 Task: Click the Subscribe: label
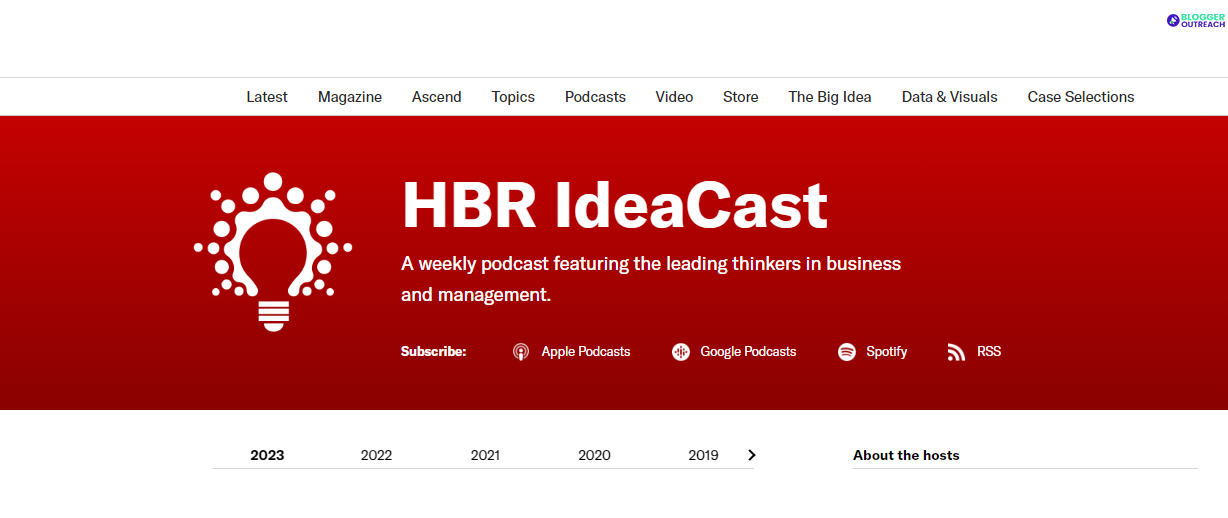433,352
